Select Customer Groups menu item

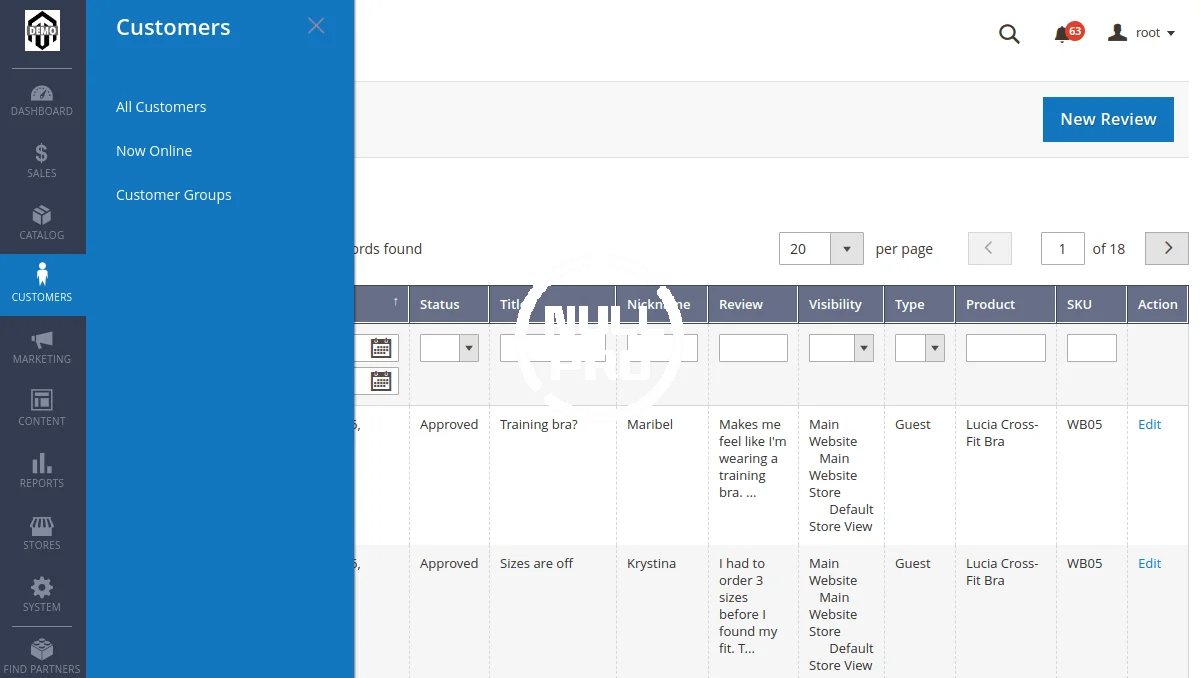pos(174,195)
